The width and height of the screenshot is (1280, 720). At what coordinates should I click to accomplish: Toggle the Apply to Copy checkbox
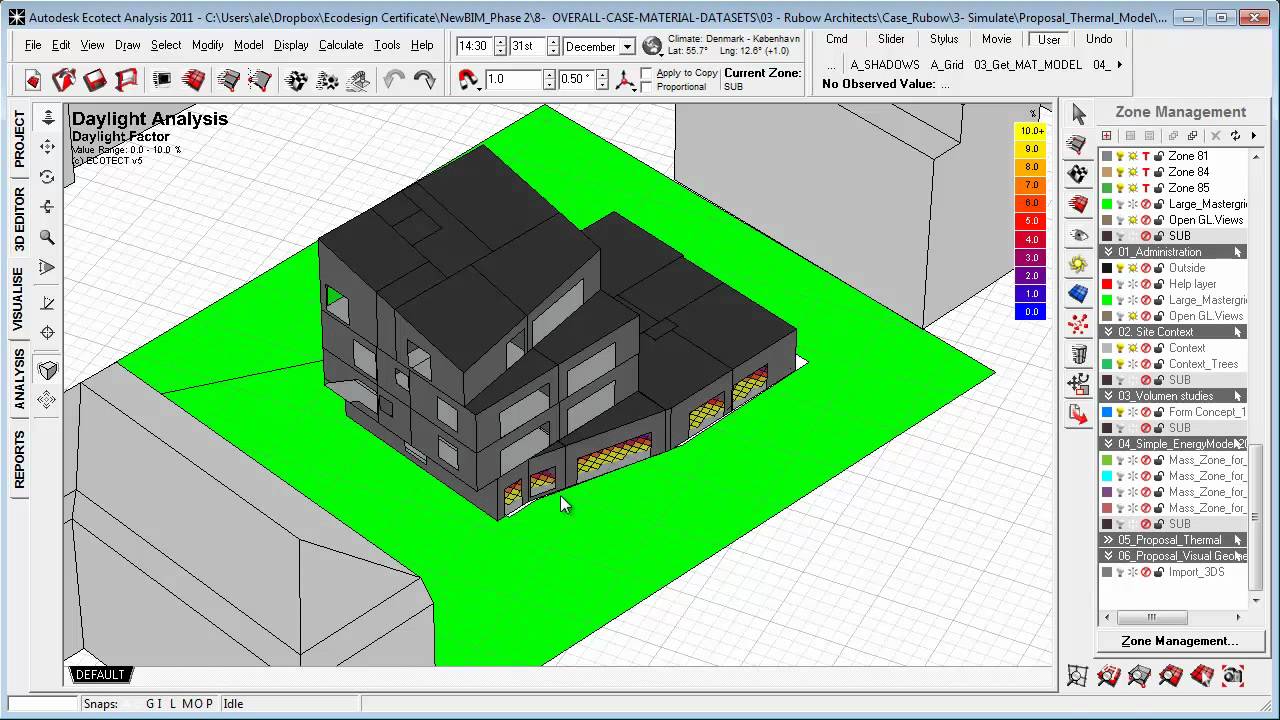point(647,73)
